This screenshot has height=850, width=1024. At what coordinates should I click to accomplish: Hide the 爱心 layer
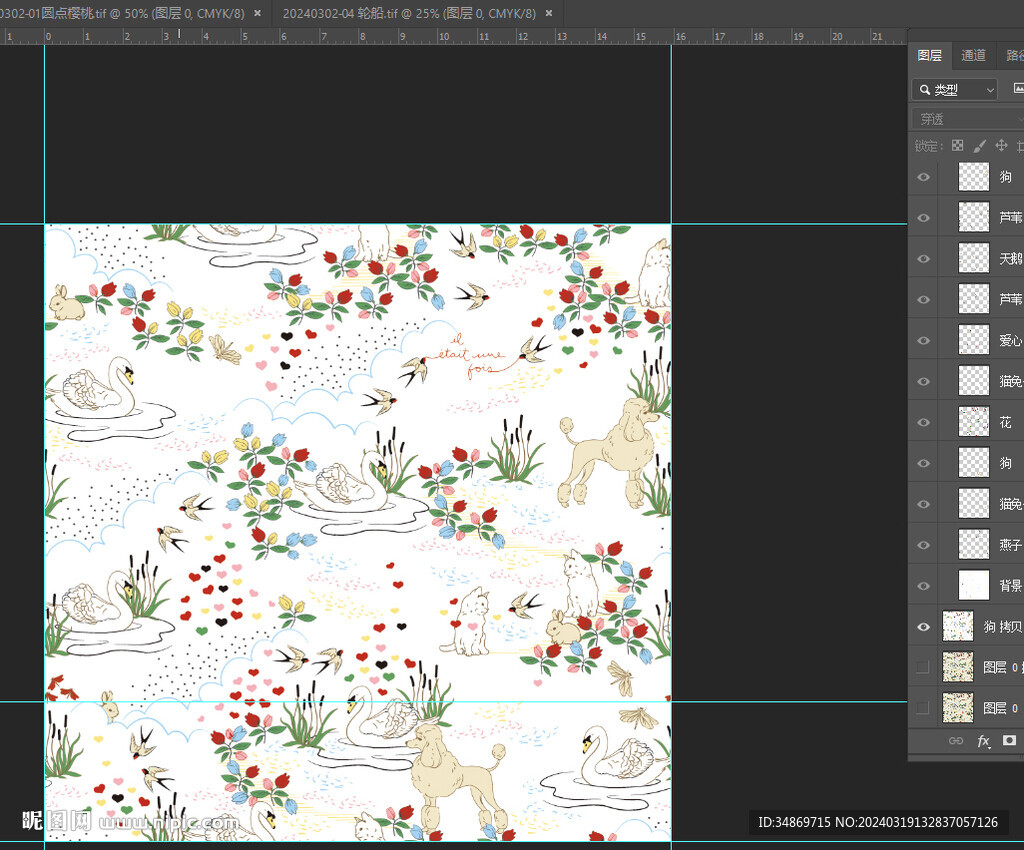click(923, 340)
